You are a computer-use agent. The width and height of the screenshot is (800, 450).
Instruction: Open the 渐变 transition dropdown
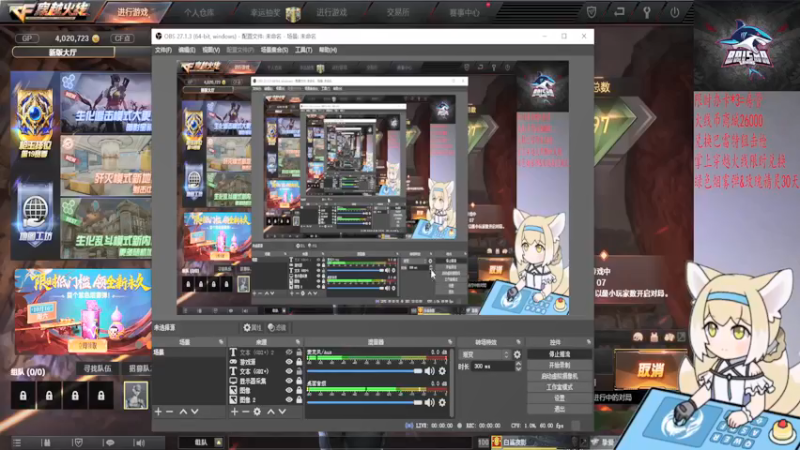[x=485, y=354]
